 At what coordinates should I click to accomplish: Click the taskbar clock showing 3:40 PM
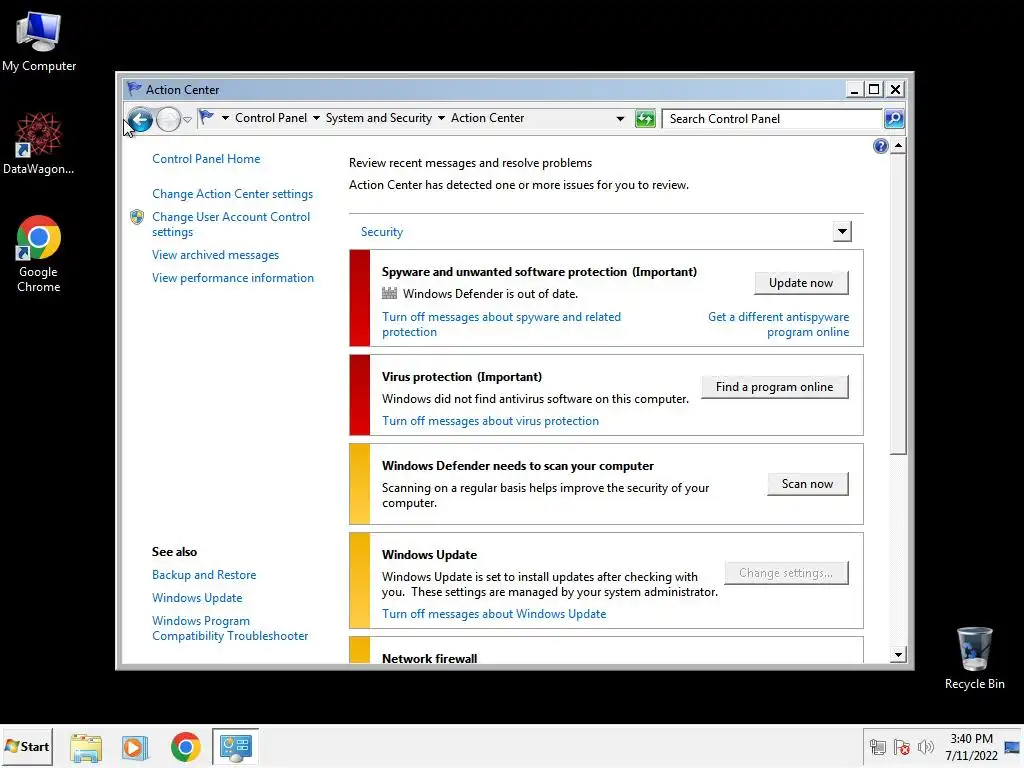pyautogui.click(x=971, y=747)
